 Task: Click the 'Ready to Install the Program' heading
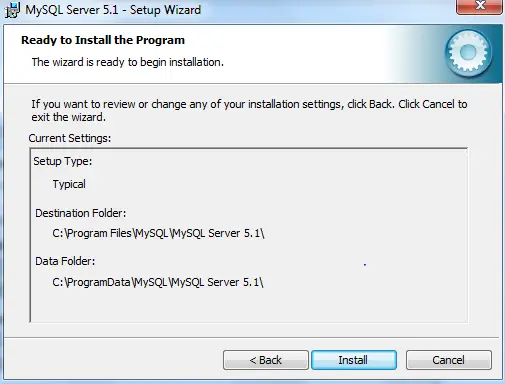(103, 40)
